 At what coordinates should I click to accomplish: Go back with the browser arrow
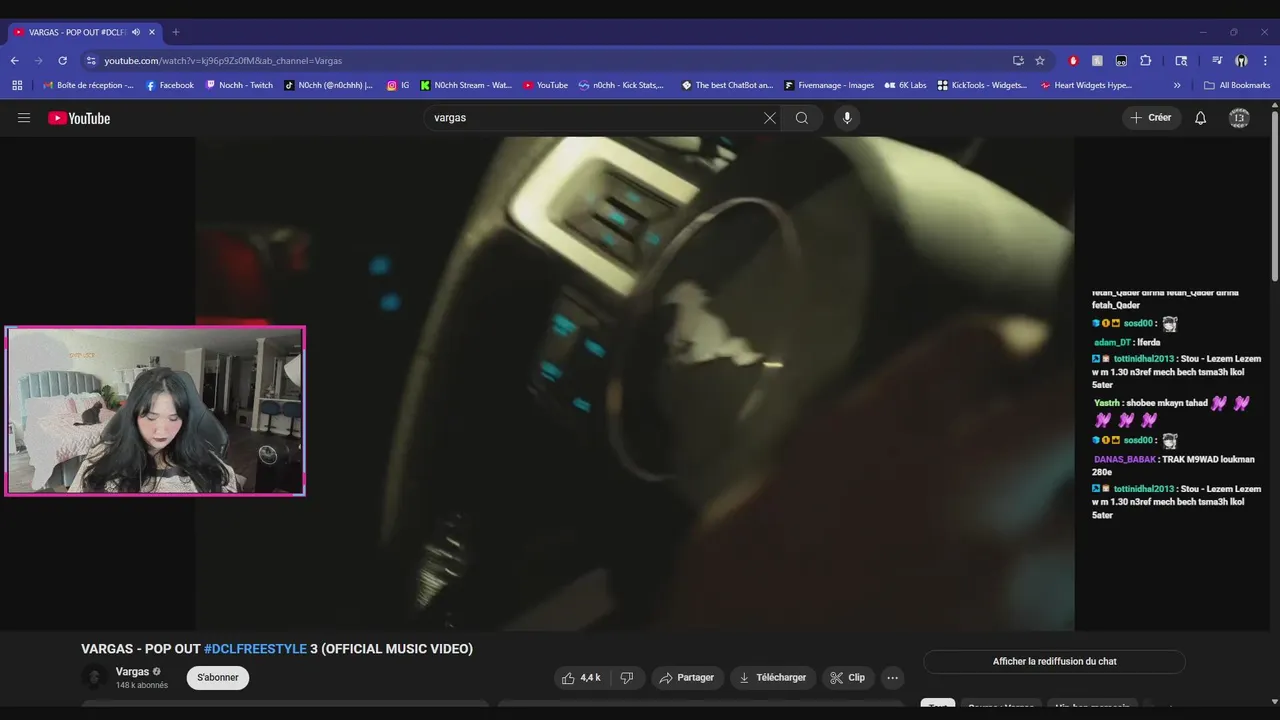tap(15, 60)
